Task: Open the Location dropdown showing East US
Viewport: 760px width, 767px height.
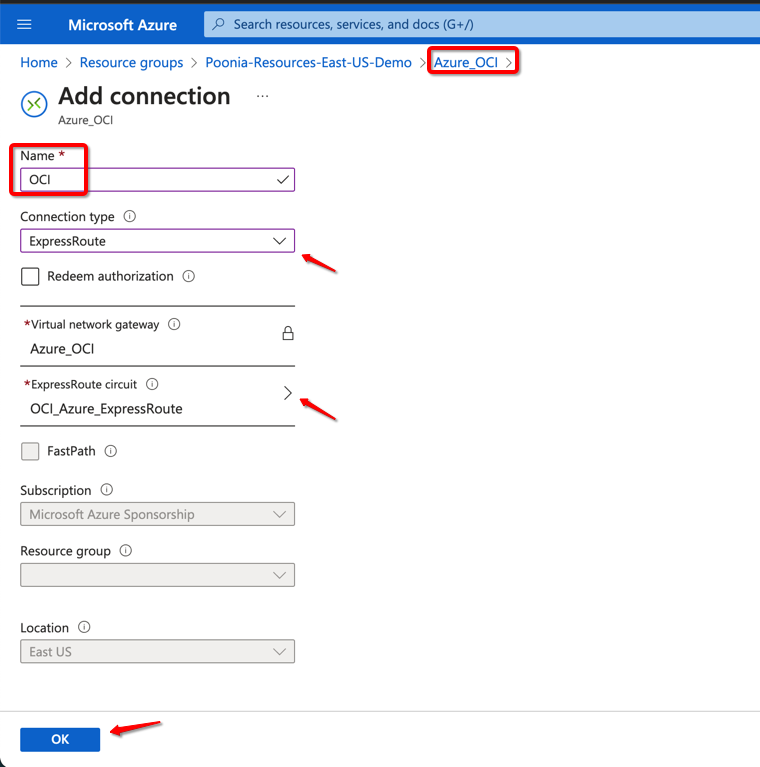Action: coord(157,652)
